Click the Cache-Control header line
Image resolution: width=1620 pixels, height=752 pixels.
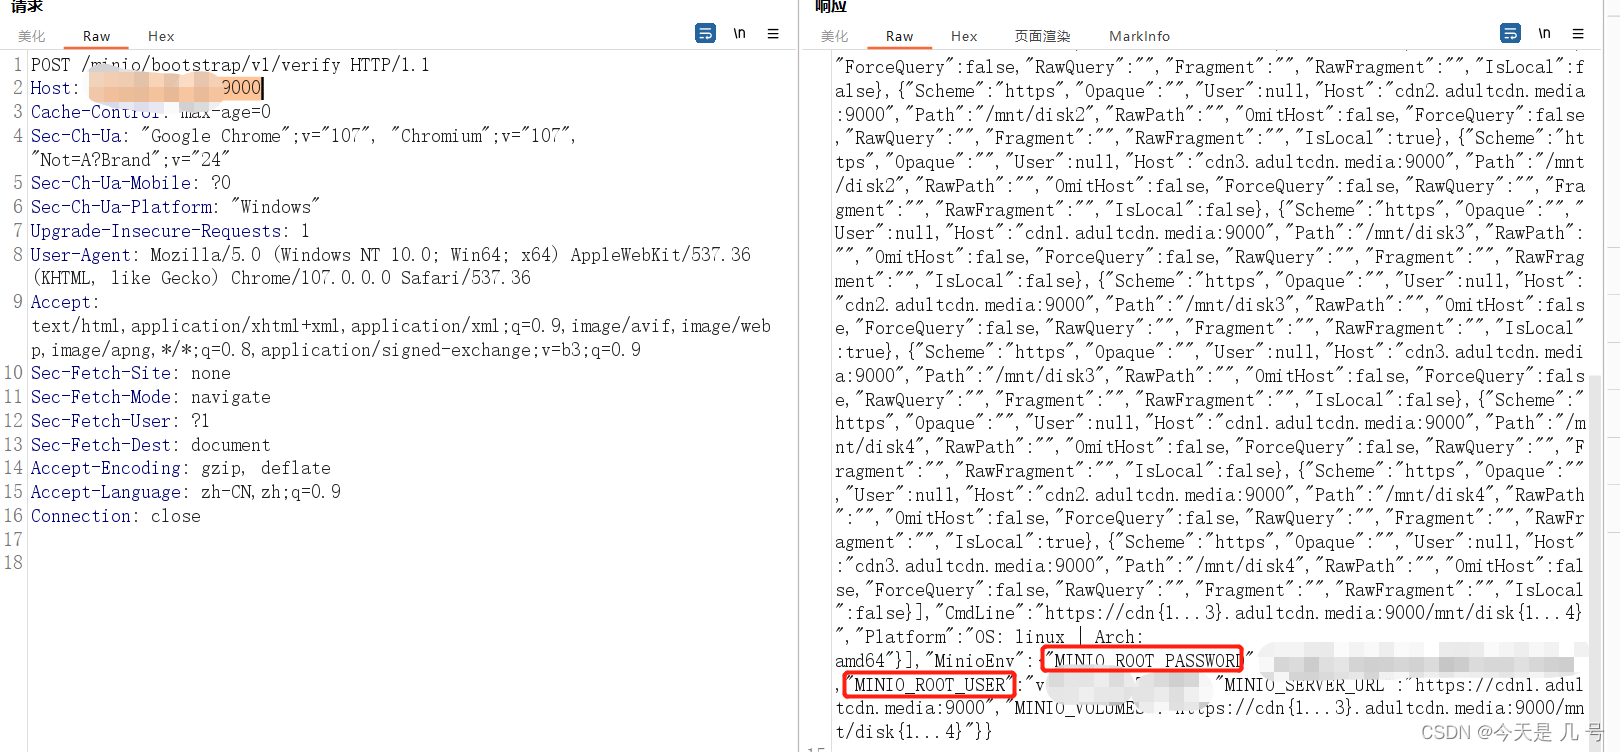coord(150,112)
